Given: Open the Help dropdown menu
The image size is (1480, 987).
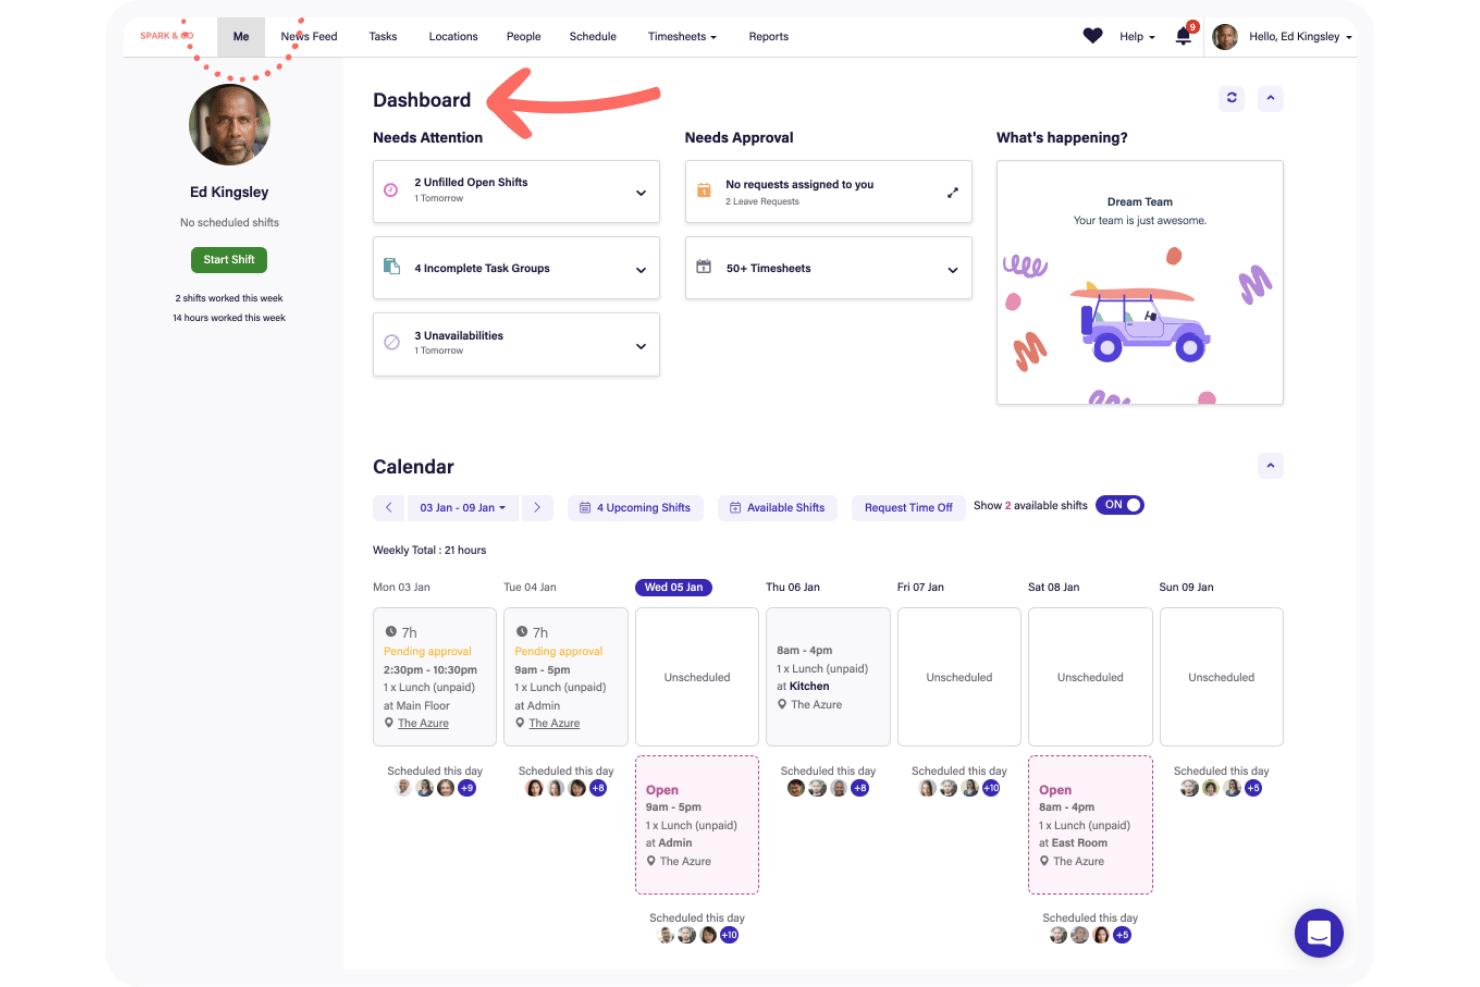Looking at the screenshot, I should coord(1137,37).
